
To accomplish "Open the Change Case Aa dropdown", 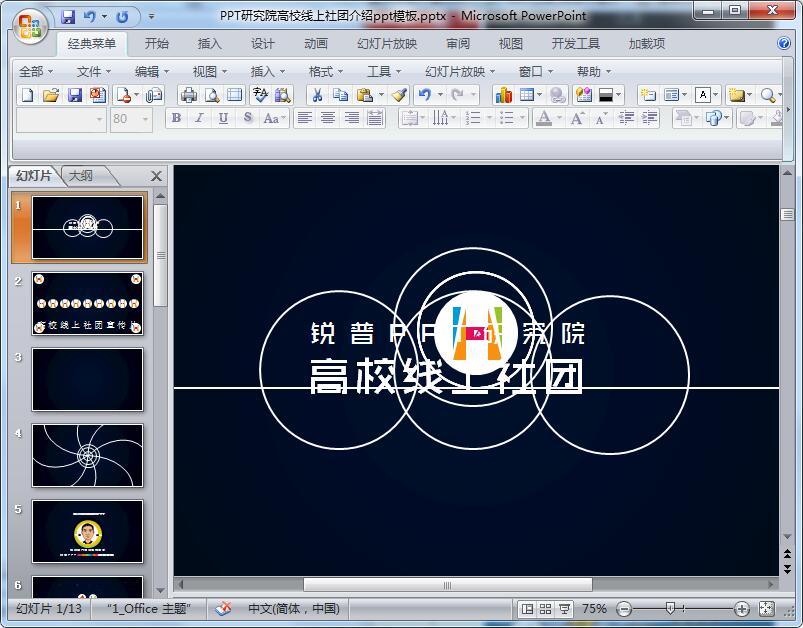I will [x=274, y=119].
